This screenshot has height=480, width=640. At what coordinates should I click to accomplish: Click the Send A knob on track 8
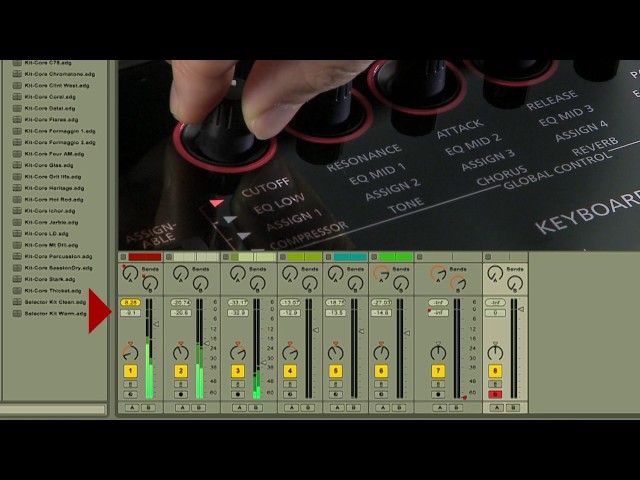pos(495,273)
